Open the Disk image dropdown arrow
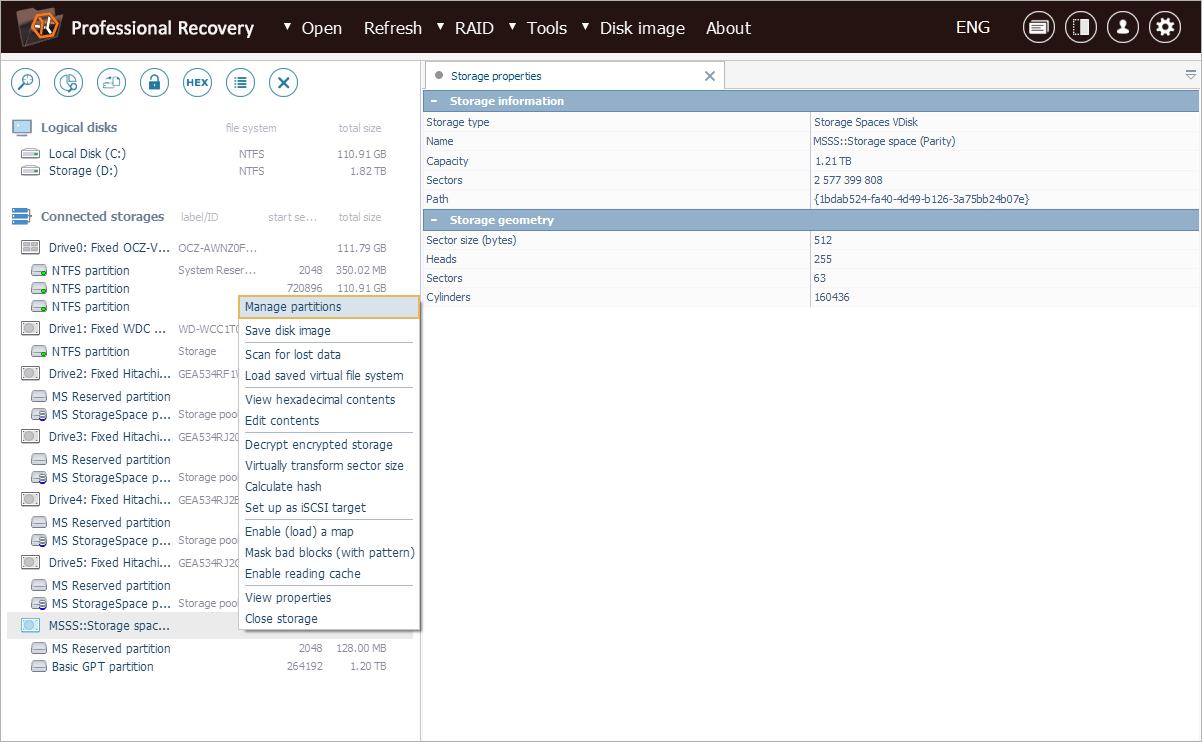 [587, 27]
